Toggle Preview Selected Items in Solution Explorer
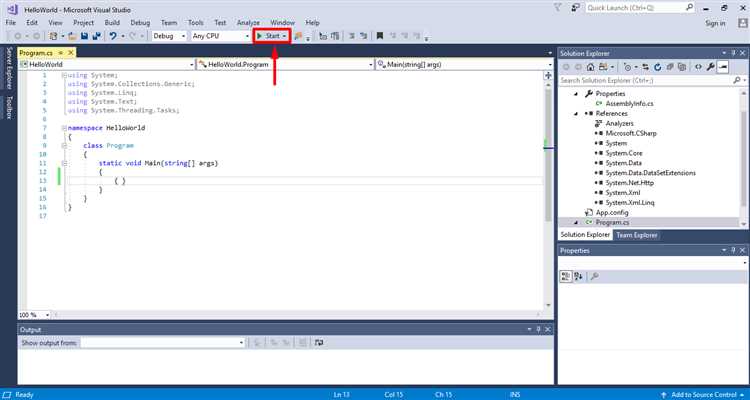The width and height of the screenshot is (750, 400). (723, 67)
